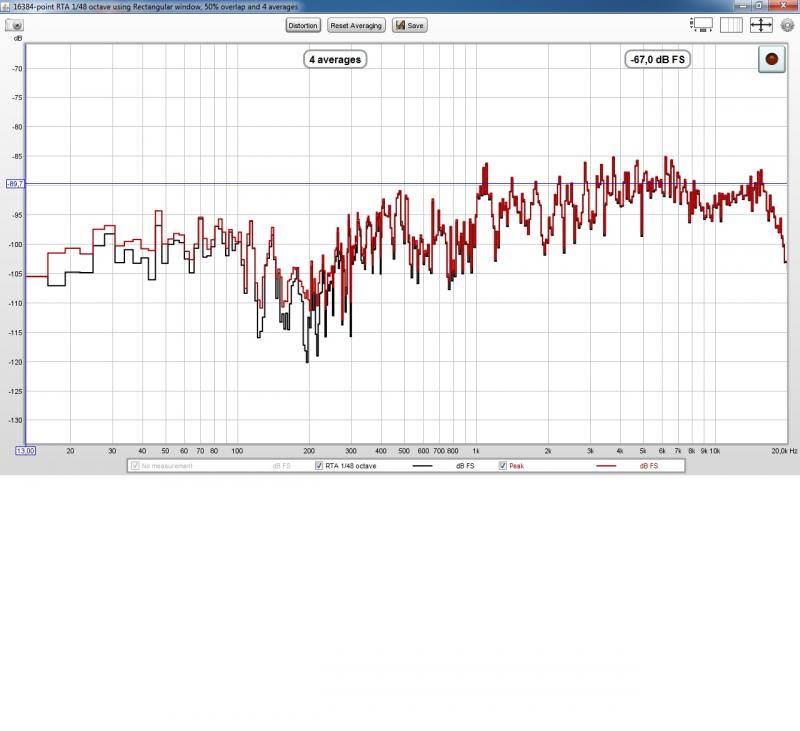Click the four-arrow fit-to-data icon
800x731 pixels.
point(761,25)
